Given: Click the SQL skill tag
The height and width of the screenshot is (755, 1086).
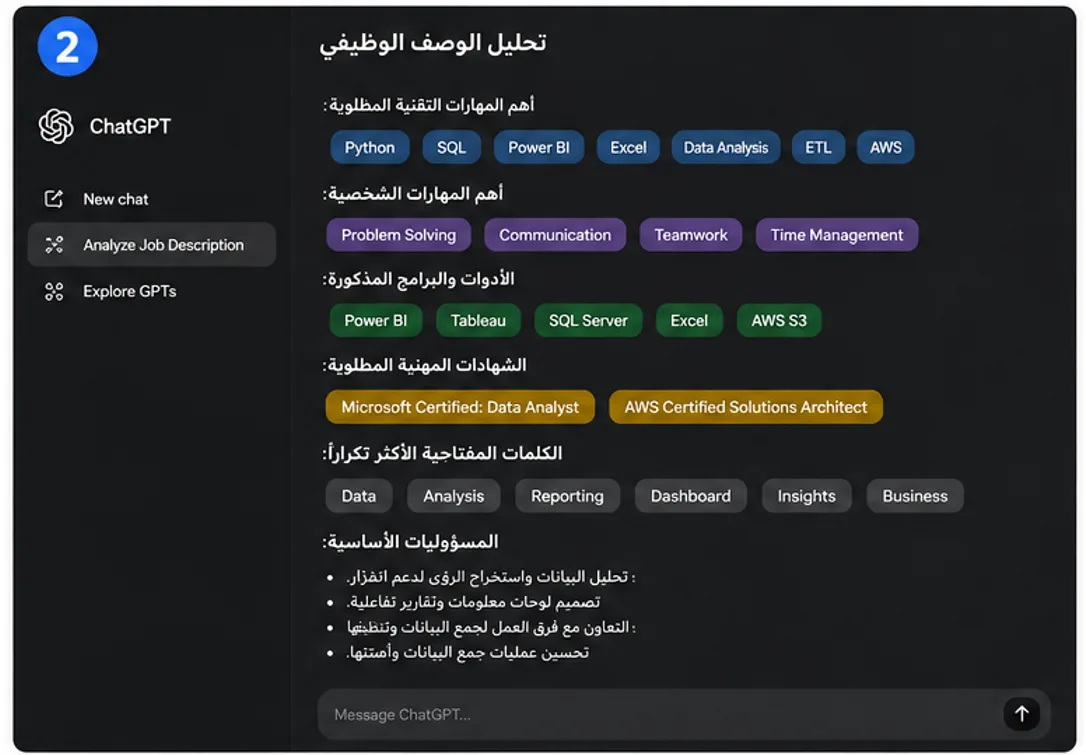Looking at the screenshot, I should point(452,148).
